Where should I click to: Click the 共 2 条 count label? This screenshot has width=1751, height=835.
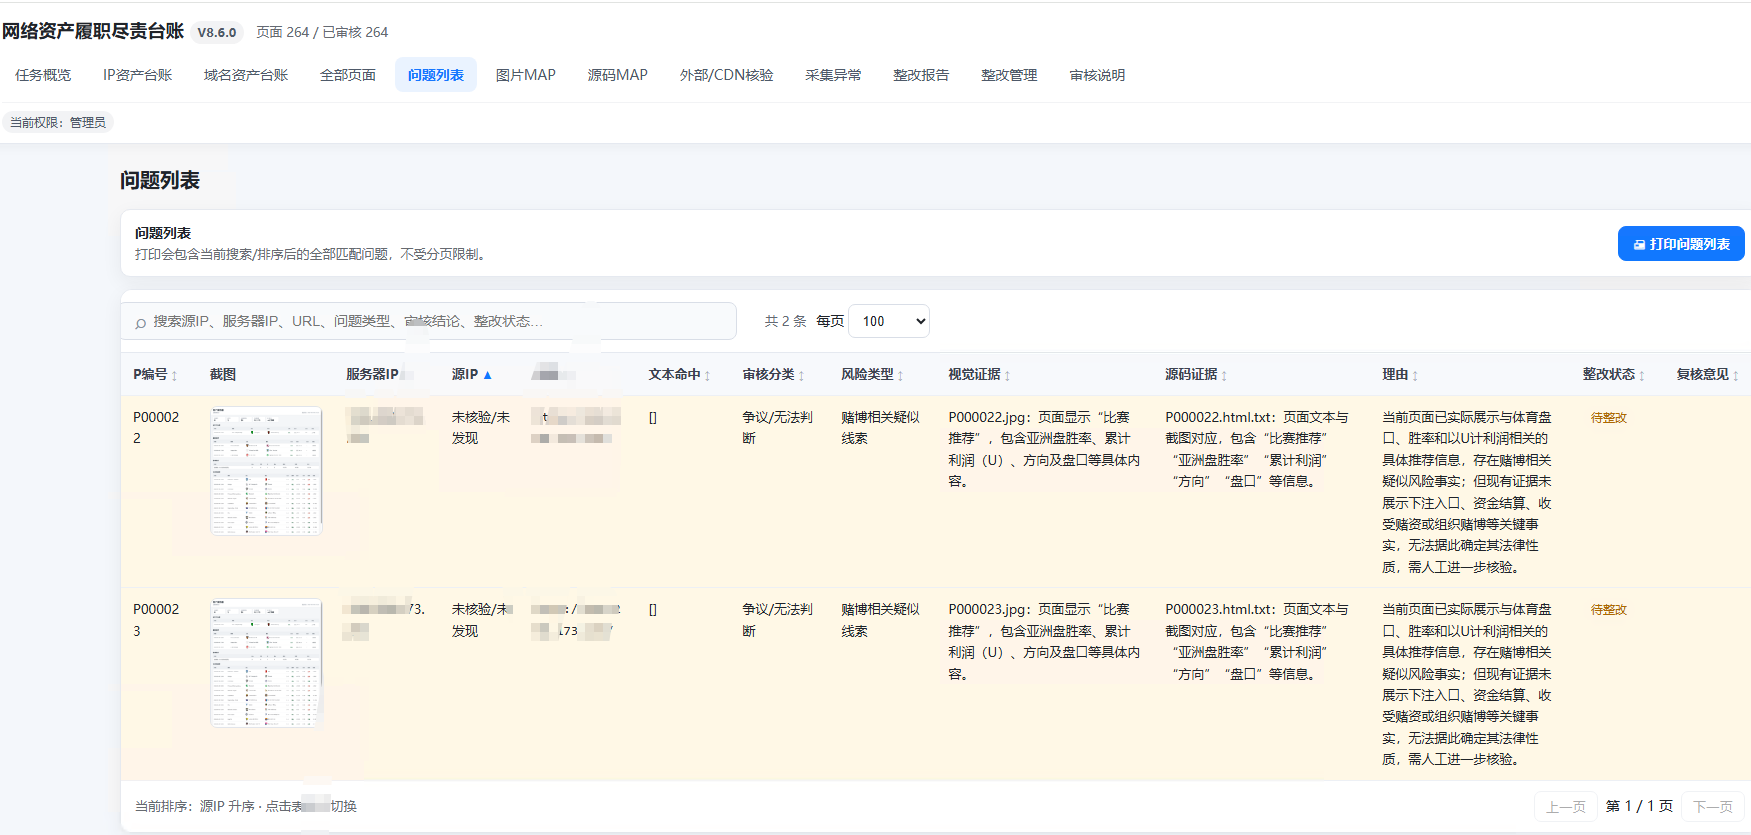click(x=786, y=321)
